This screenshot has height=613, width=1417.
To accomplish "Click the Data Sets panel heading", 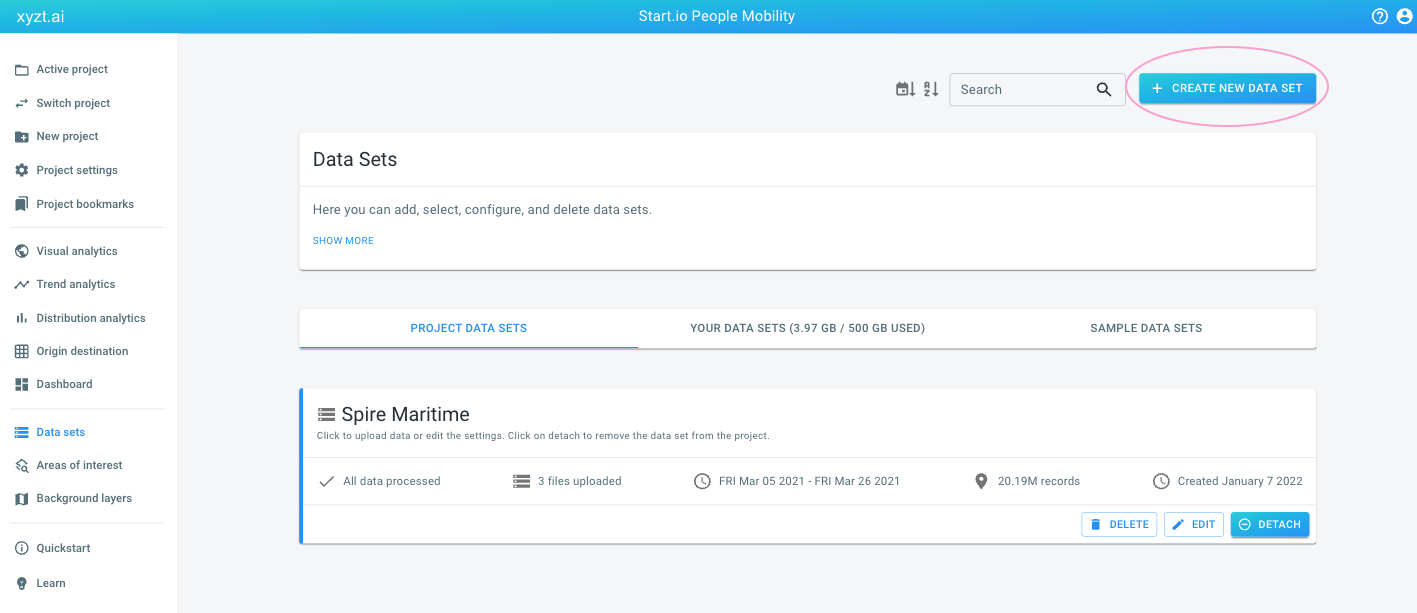I will 355,159.
